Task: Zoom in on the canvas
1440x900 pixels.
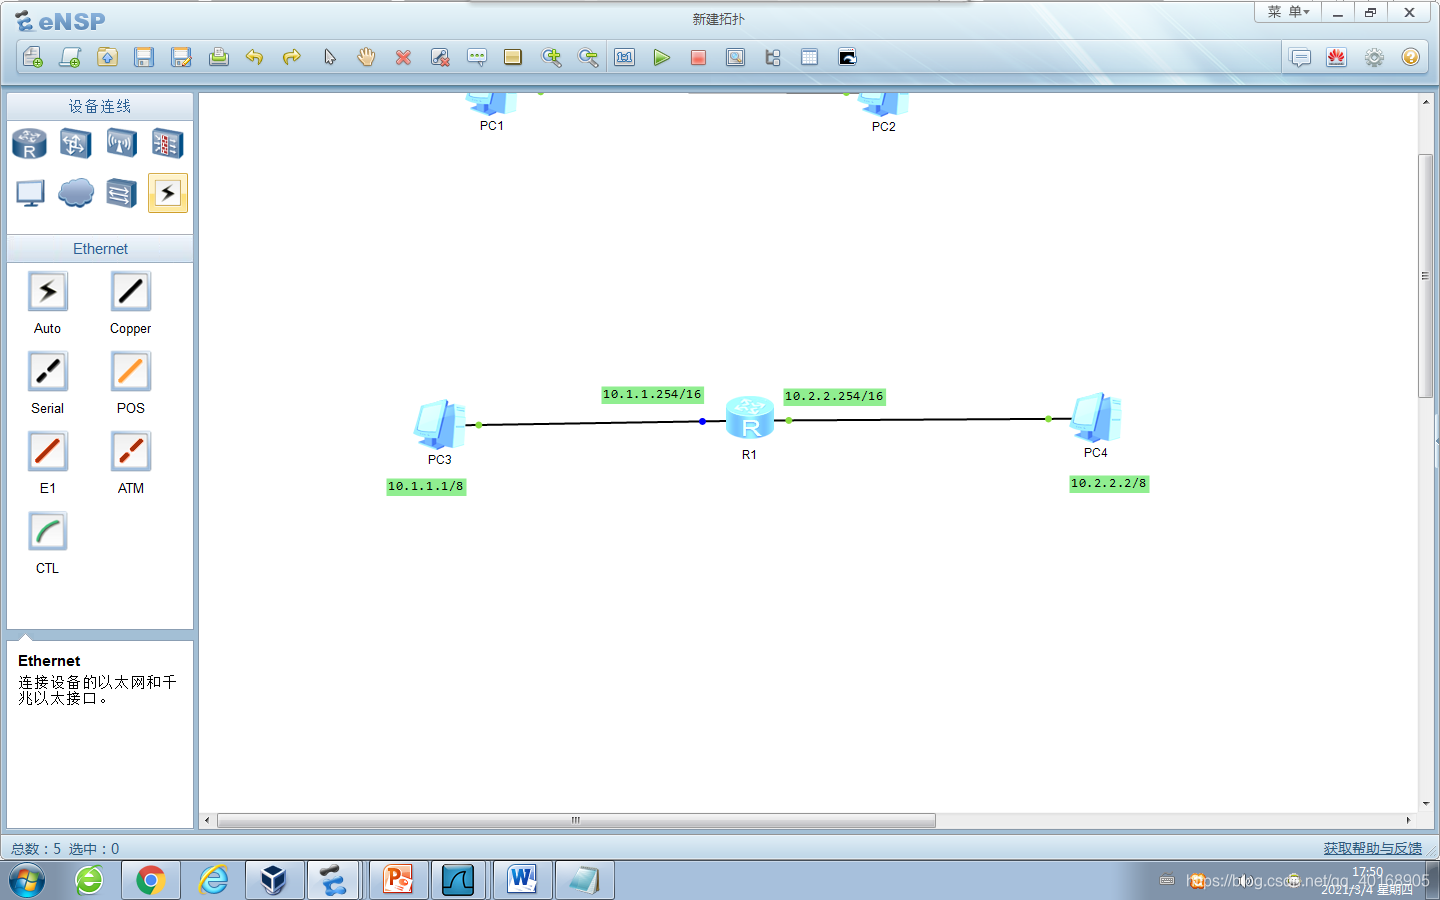Action: (x=551, y=57)
